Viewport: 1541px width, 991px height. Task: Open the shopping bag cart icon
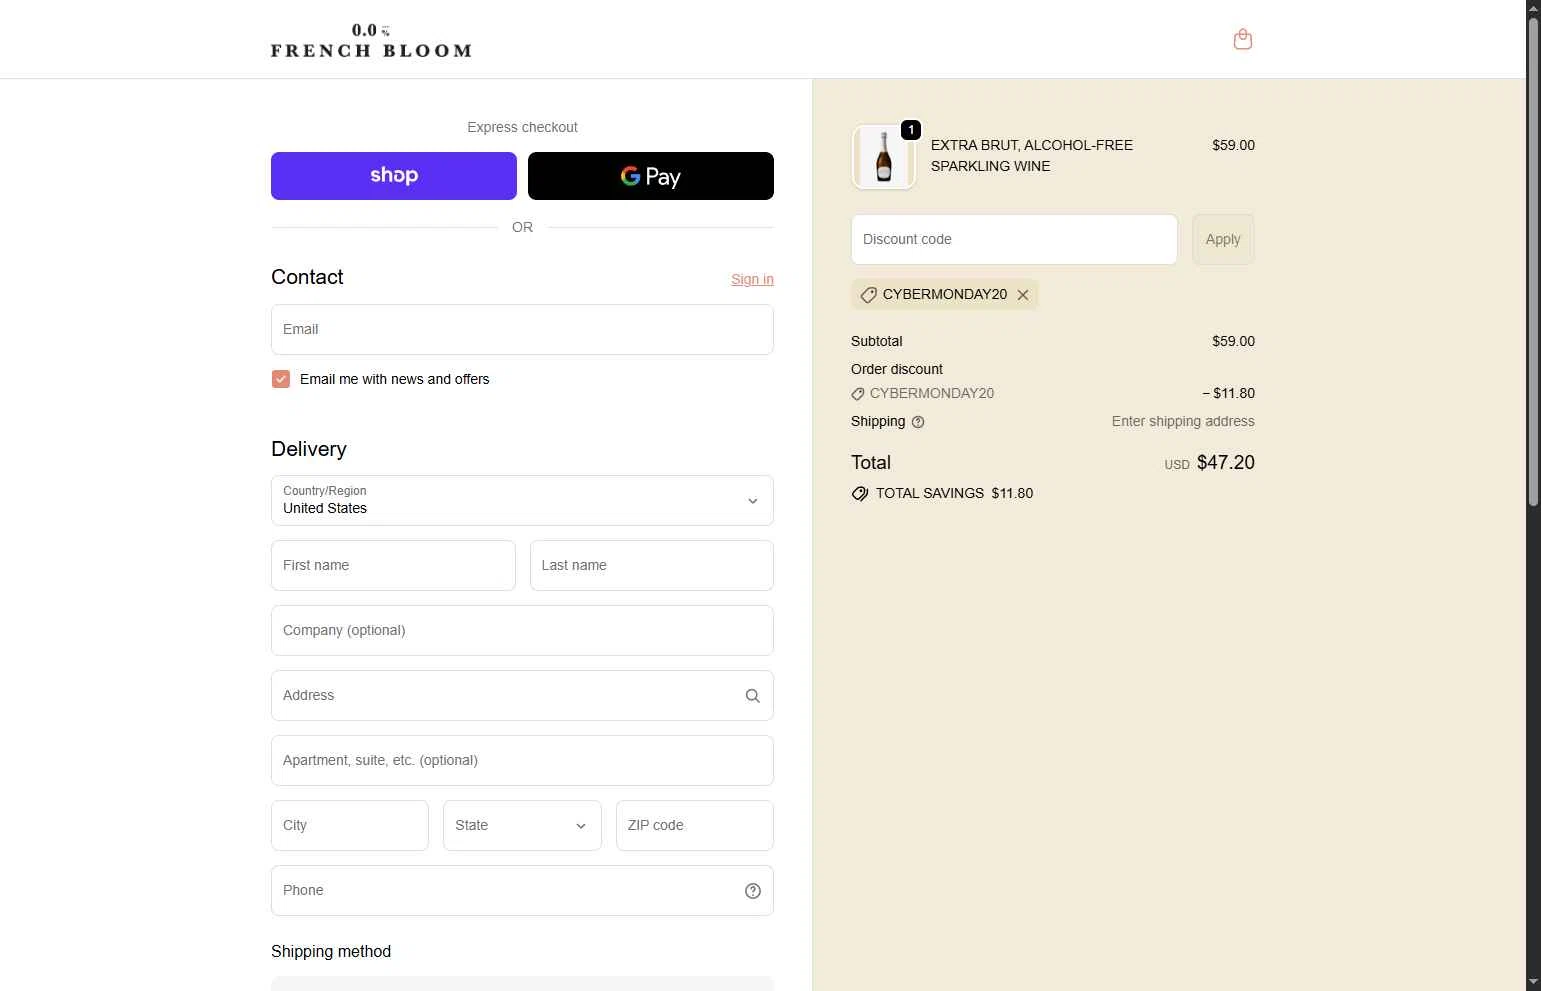coord(1243,39)
